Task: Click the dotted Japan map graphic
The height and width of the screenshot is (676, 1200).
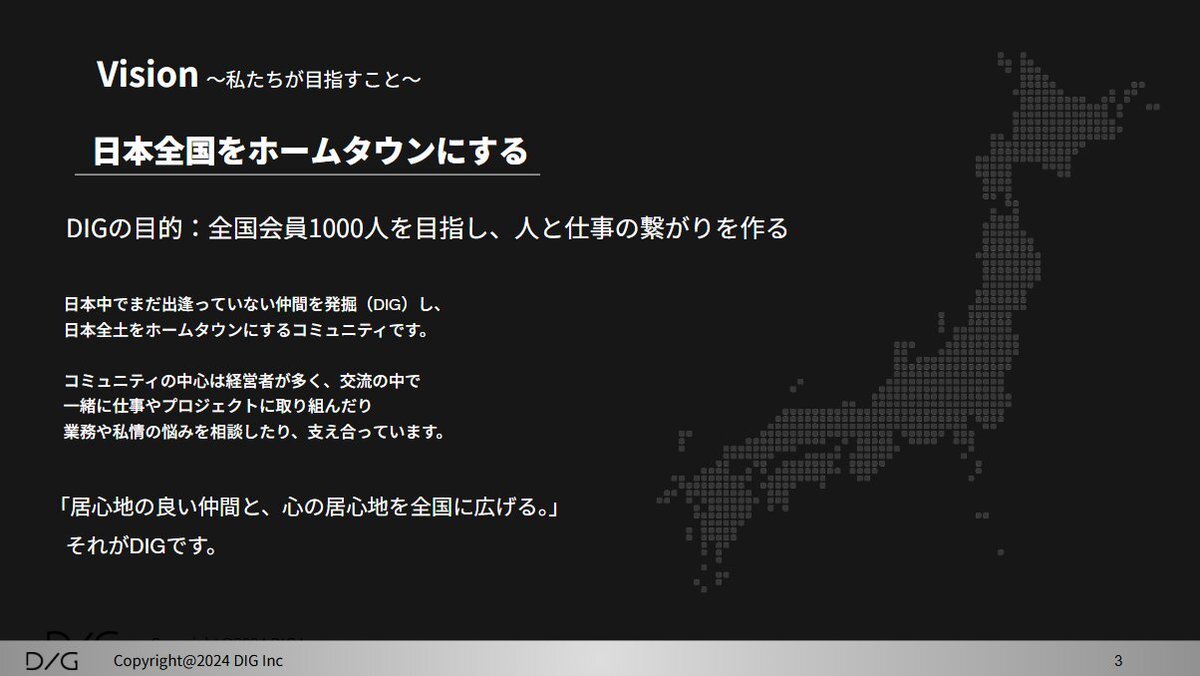Action: 908,320
